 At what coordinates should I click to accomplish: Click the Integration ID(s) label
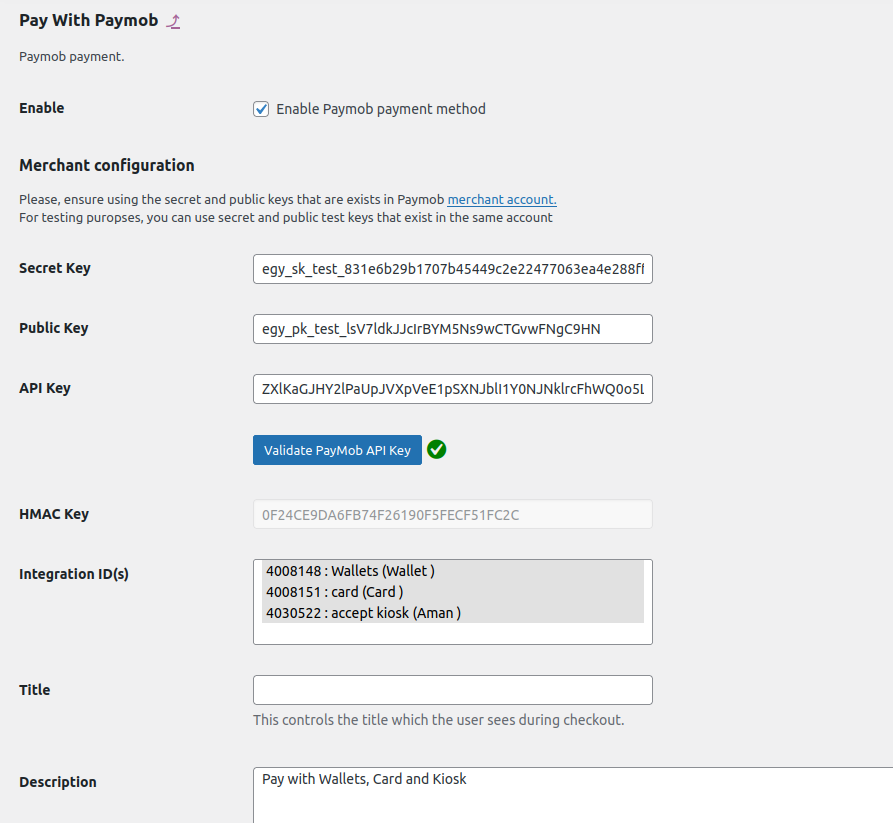[x=74, y=574]
